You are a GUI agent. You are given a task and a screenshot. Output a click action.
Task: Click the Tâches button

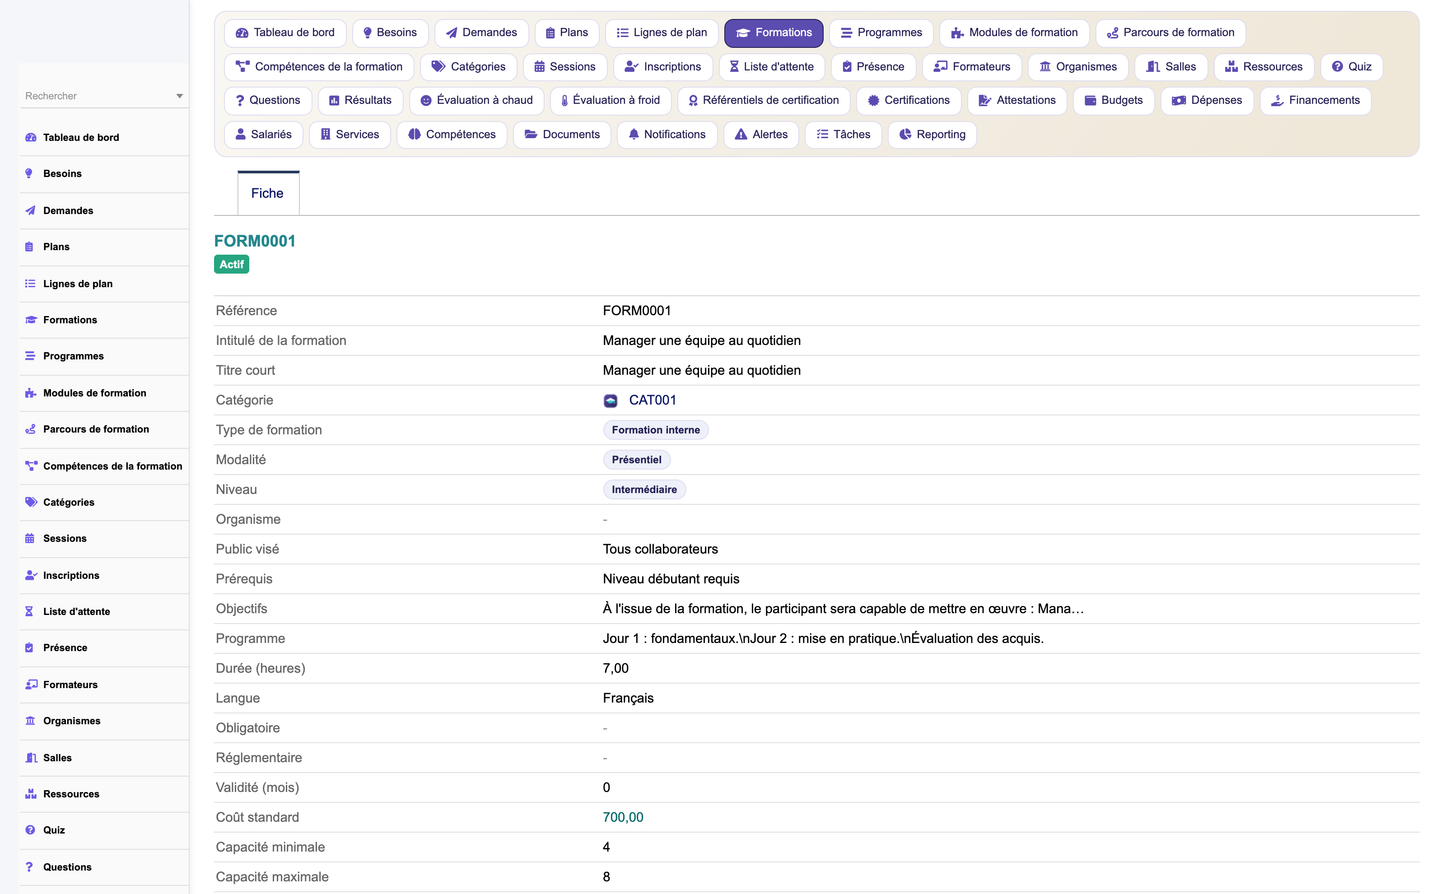click(843, 134)
